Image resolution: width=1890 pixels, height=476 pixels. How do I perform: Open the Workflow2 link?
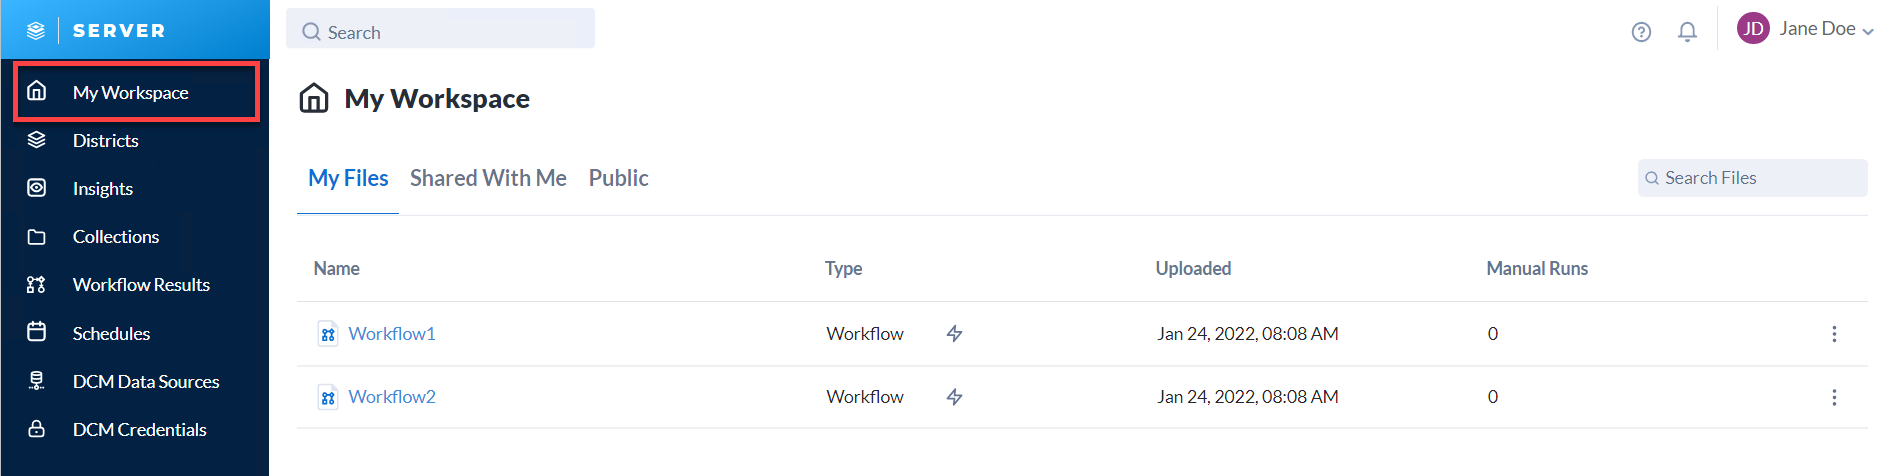392,397
